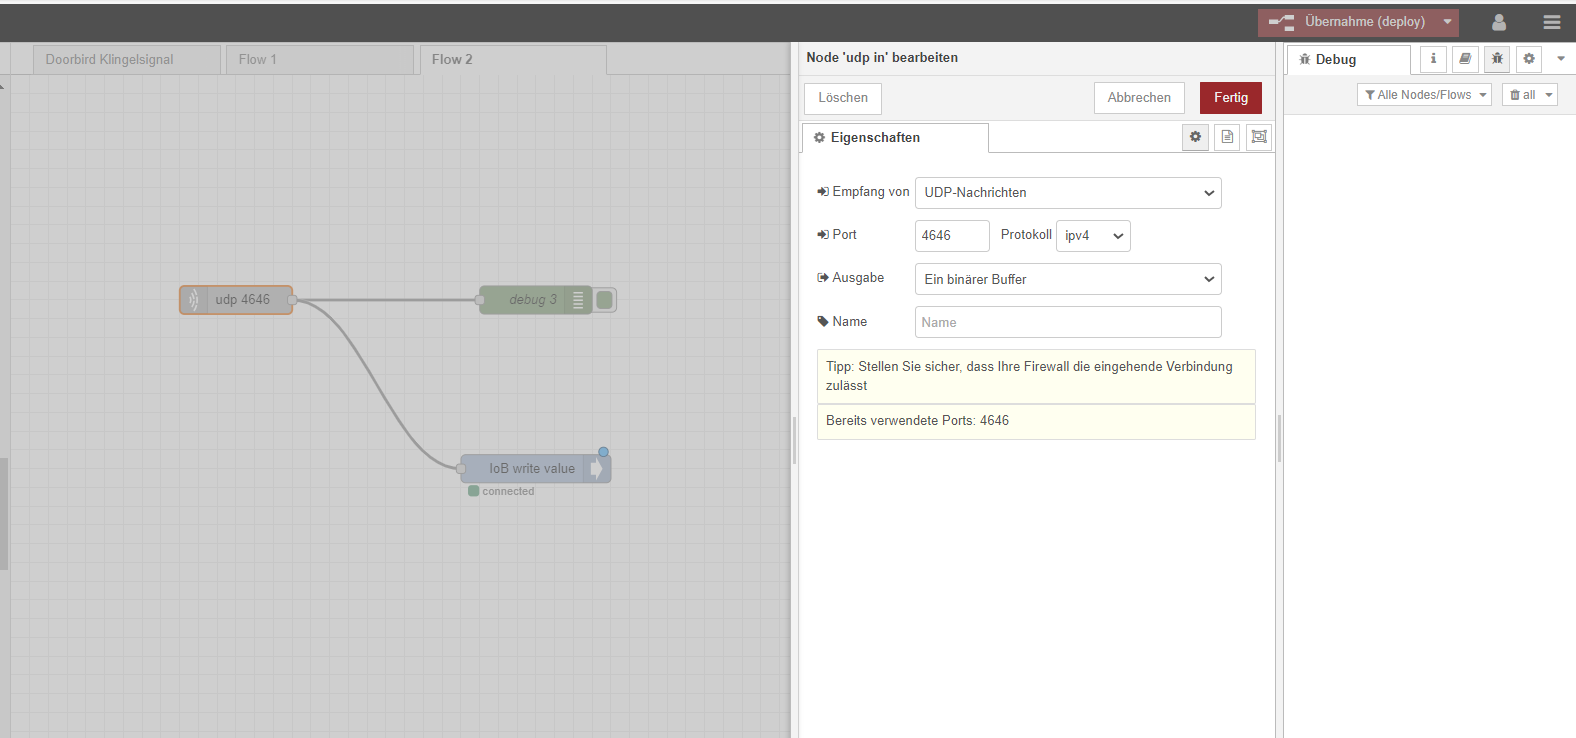
Task: Open the Empfang von dropdown
Action: 1068,193
